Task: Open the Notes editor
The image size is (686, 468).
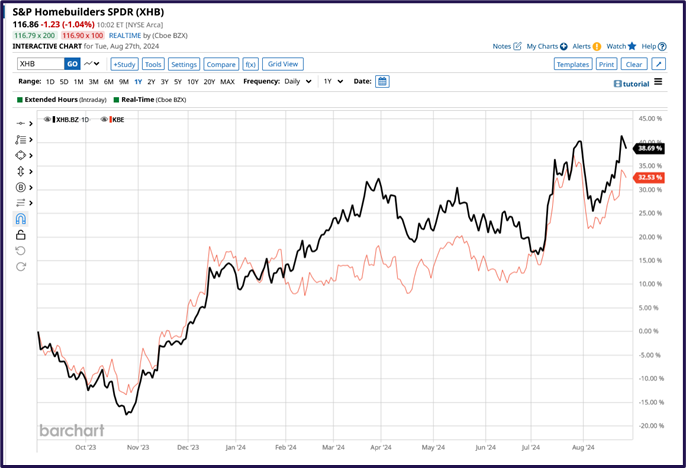Action: [507, 46]
